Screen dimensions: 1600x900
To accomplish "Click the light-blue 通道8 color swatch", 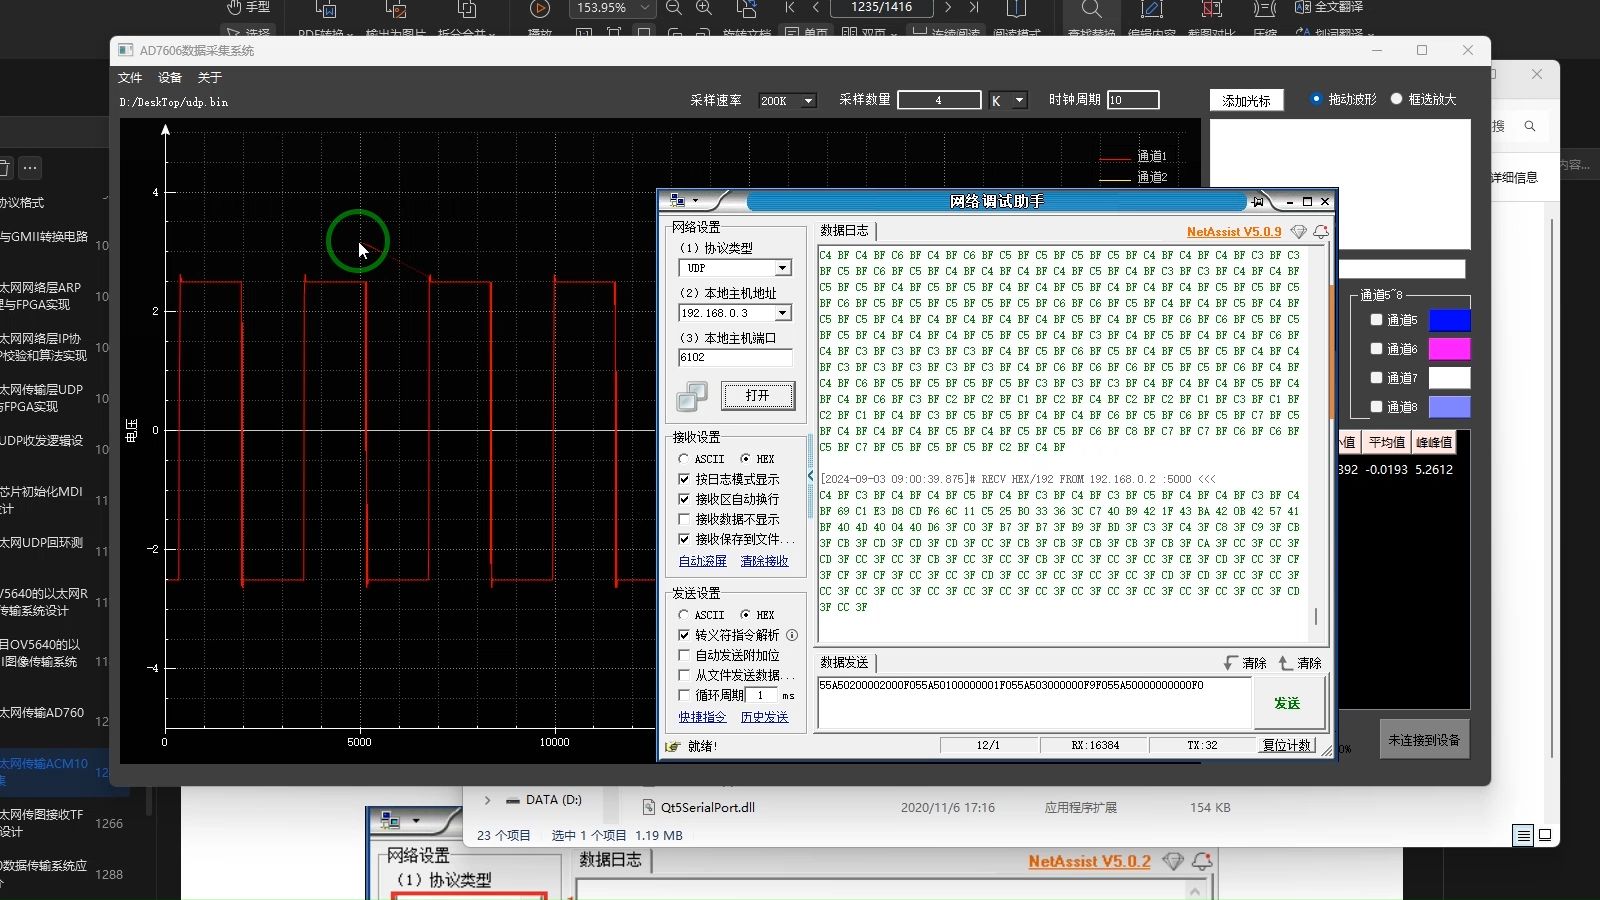I will coord(1449,407).
